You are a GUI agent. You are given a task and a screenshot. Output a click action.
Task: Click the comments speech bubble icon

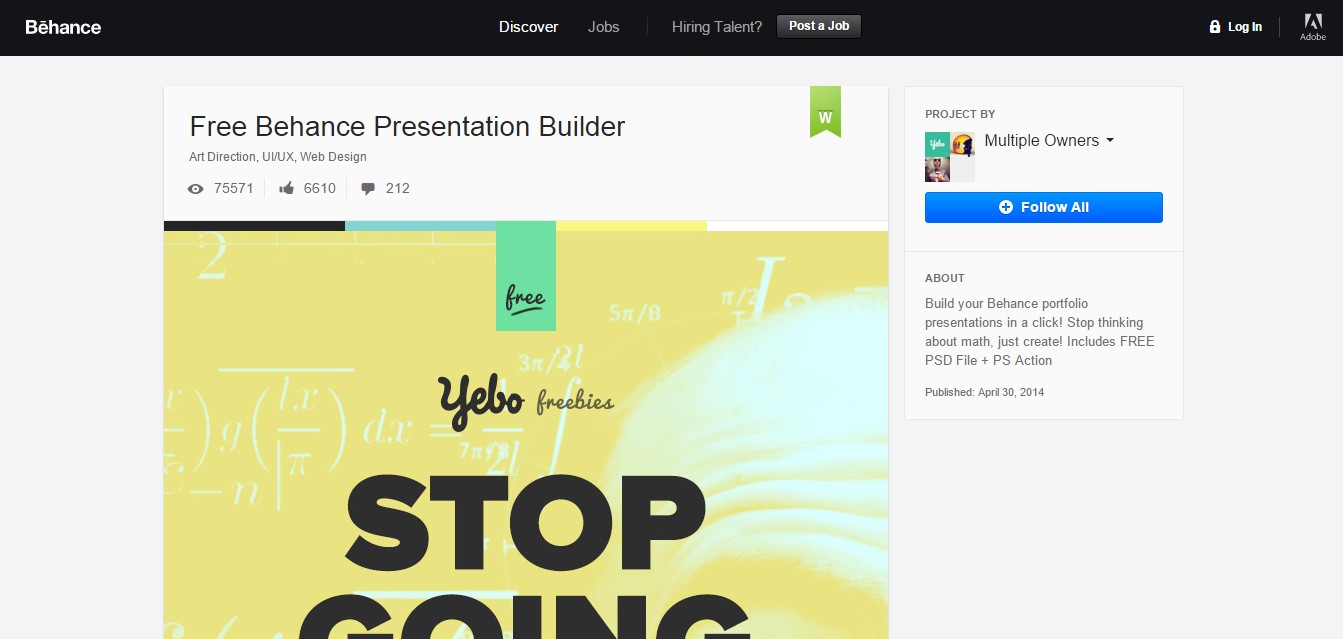pos(368,188)
